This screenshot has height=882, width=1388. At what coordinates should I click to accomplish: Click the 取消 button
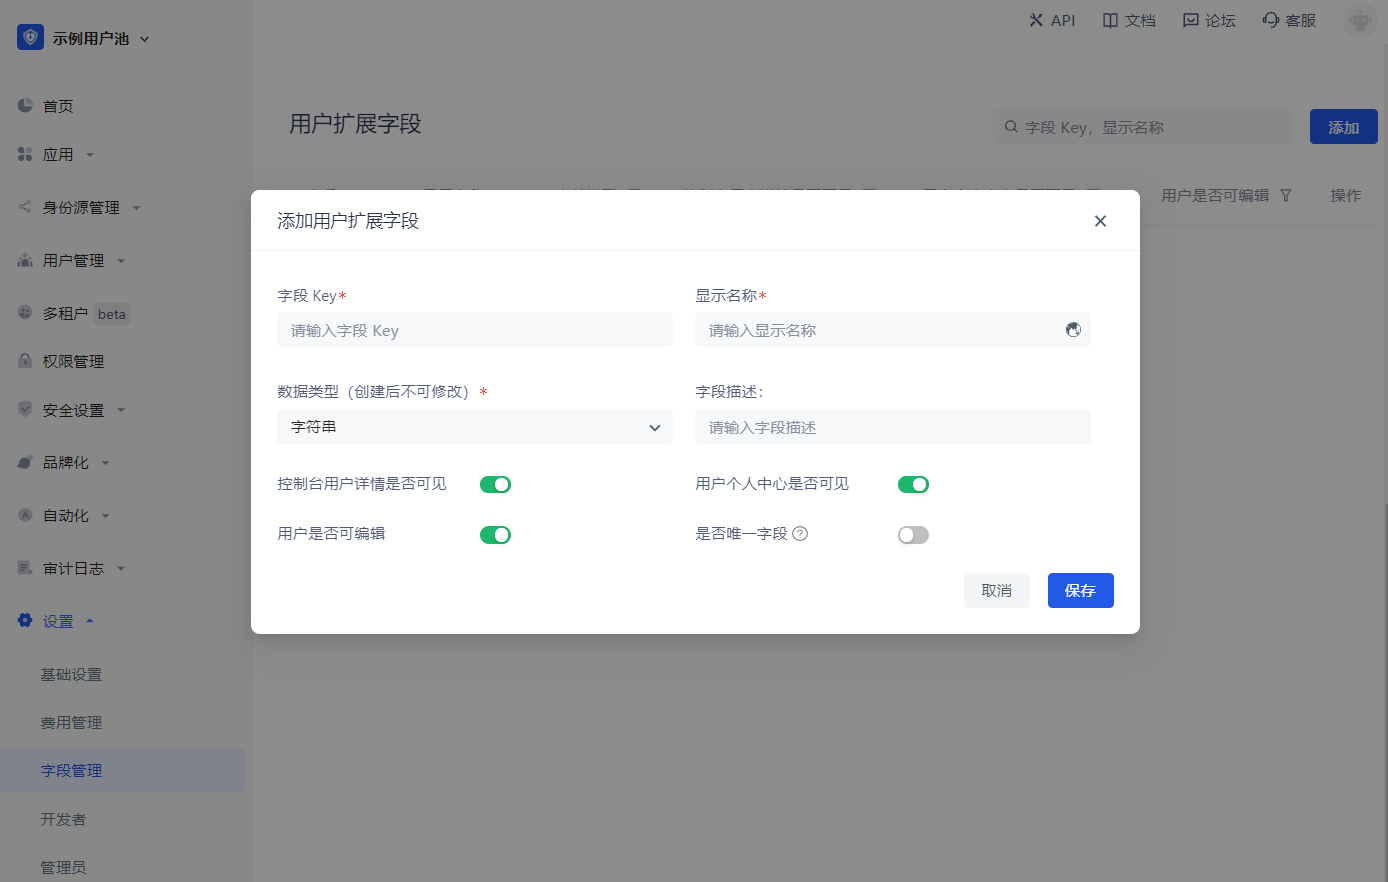pyautogui.click(x=996, y=591)
